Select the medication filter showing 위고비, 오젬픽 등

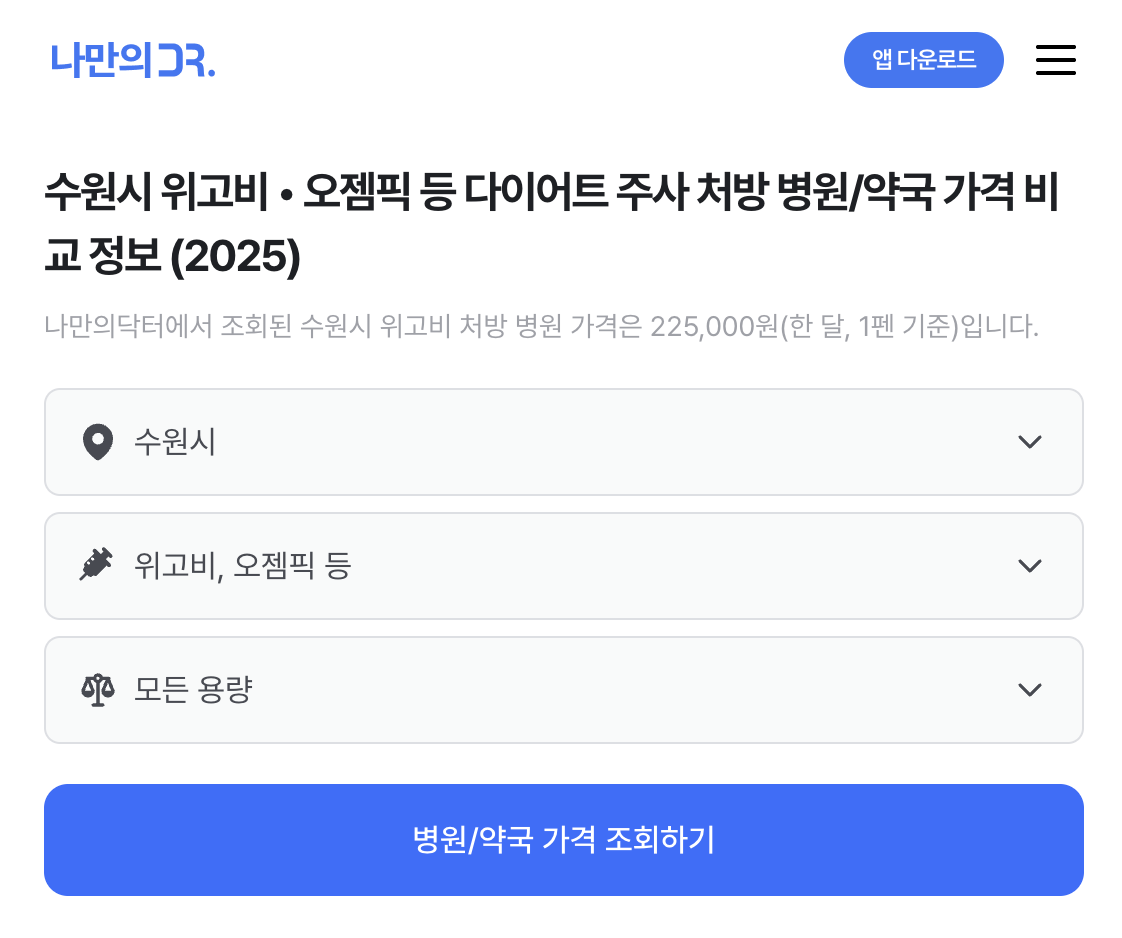563,566
